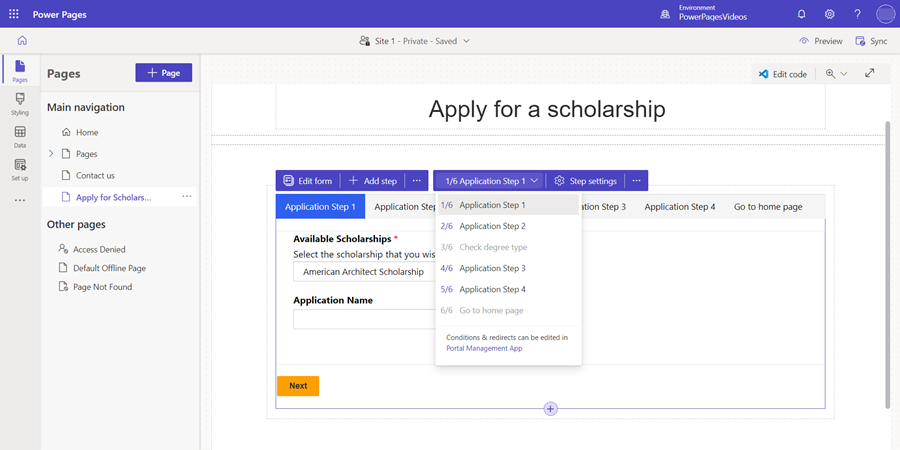Click the plus circle to add section

coord(550,408)
